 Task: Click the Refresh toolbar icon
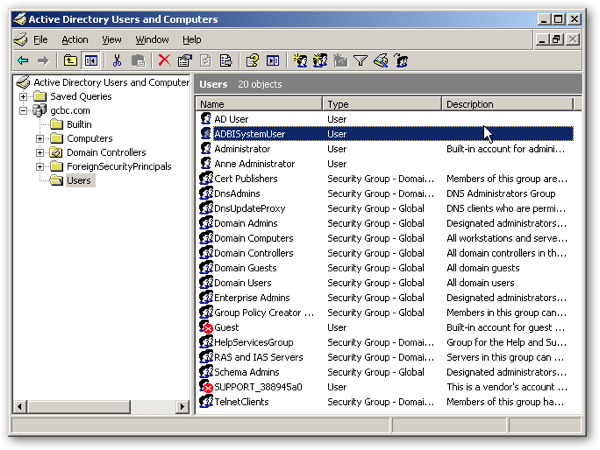205,60
